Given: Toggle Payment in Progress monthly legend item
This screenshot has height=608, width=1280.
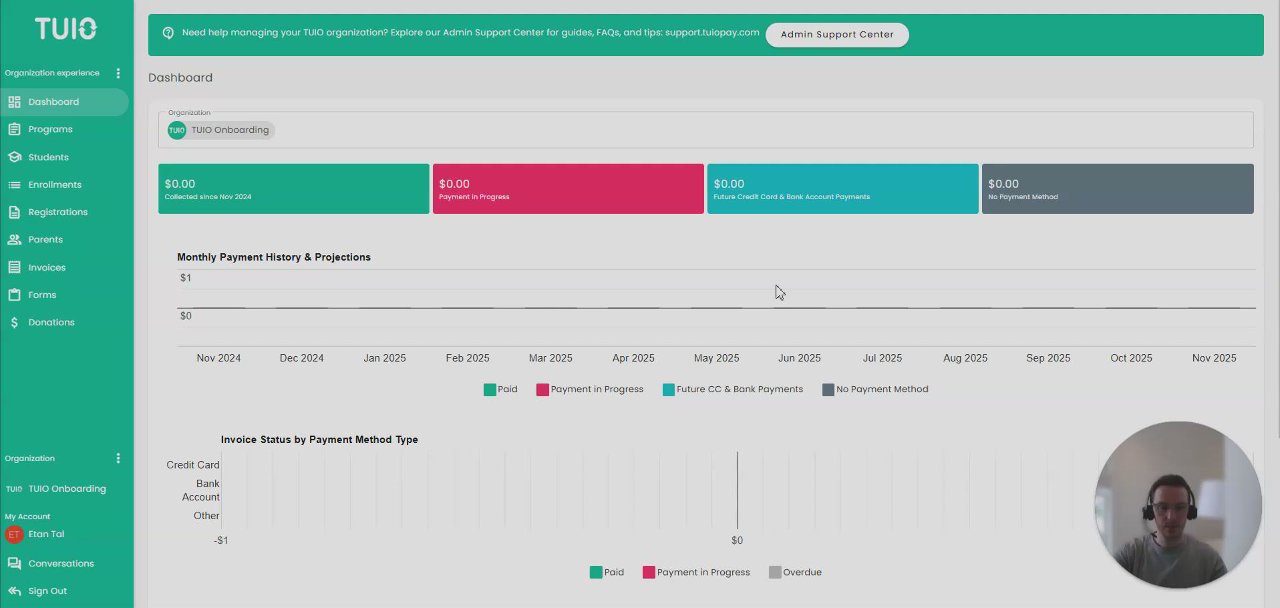Looking at the screenshot, I should click(590, 389).
